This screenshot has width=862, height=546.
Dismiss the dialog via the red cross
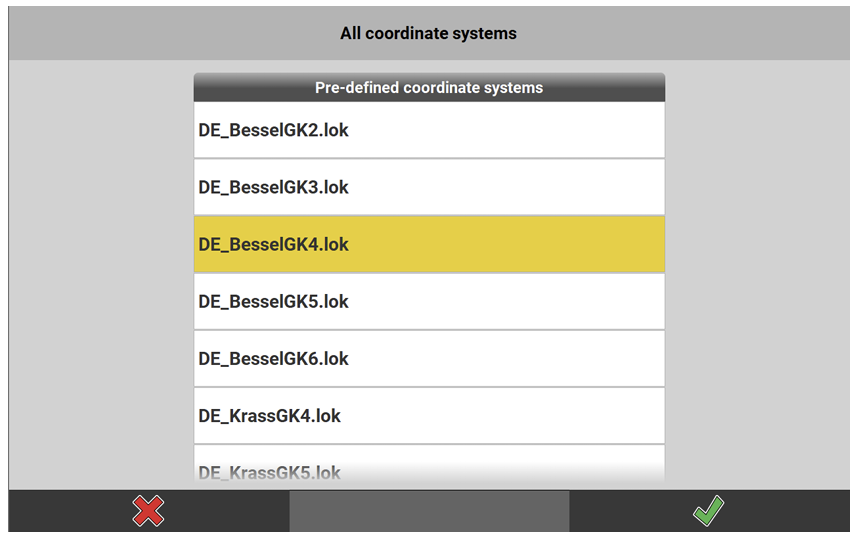(x=148, y=511)
